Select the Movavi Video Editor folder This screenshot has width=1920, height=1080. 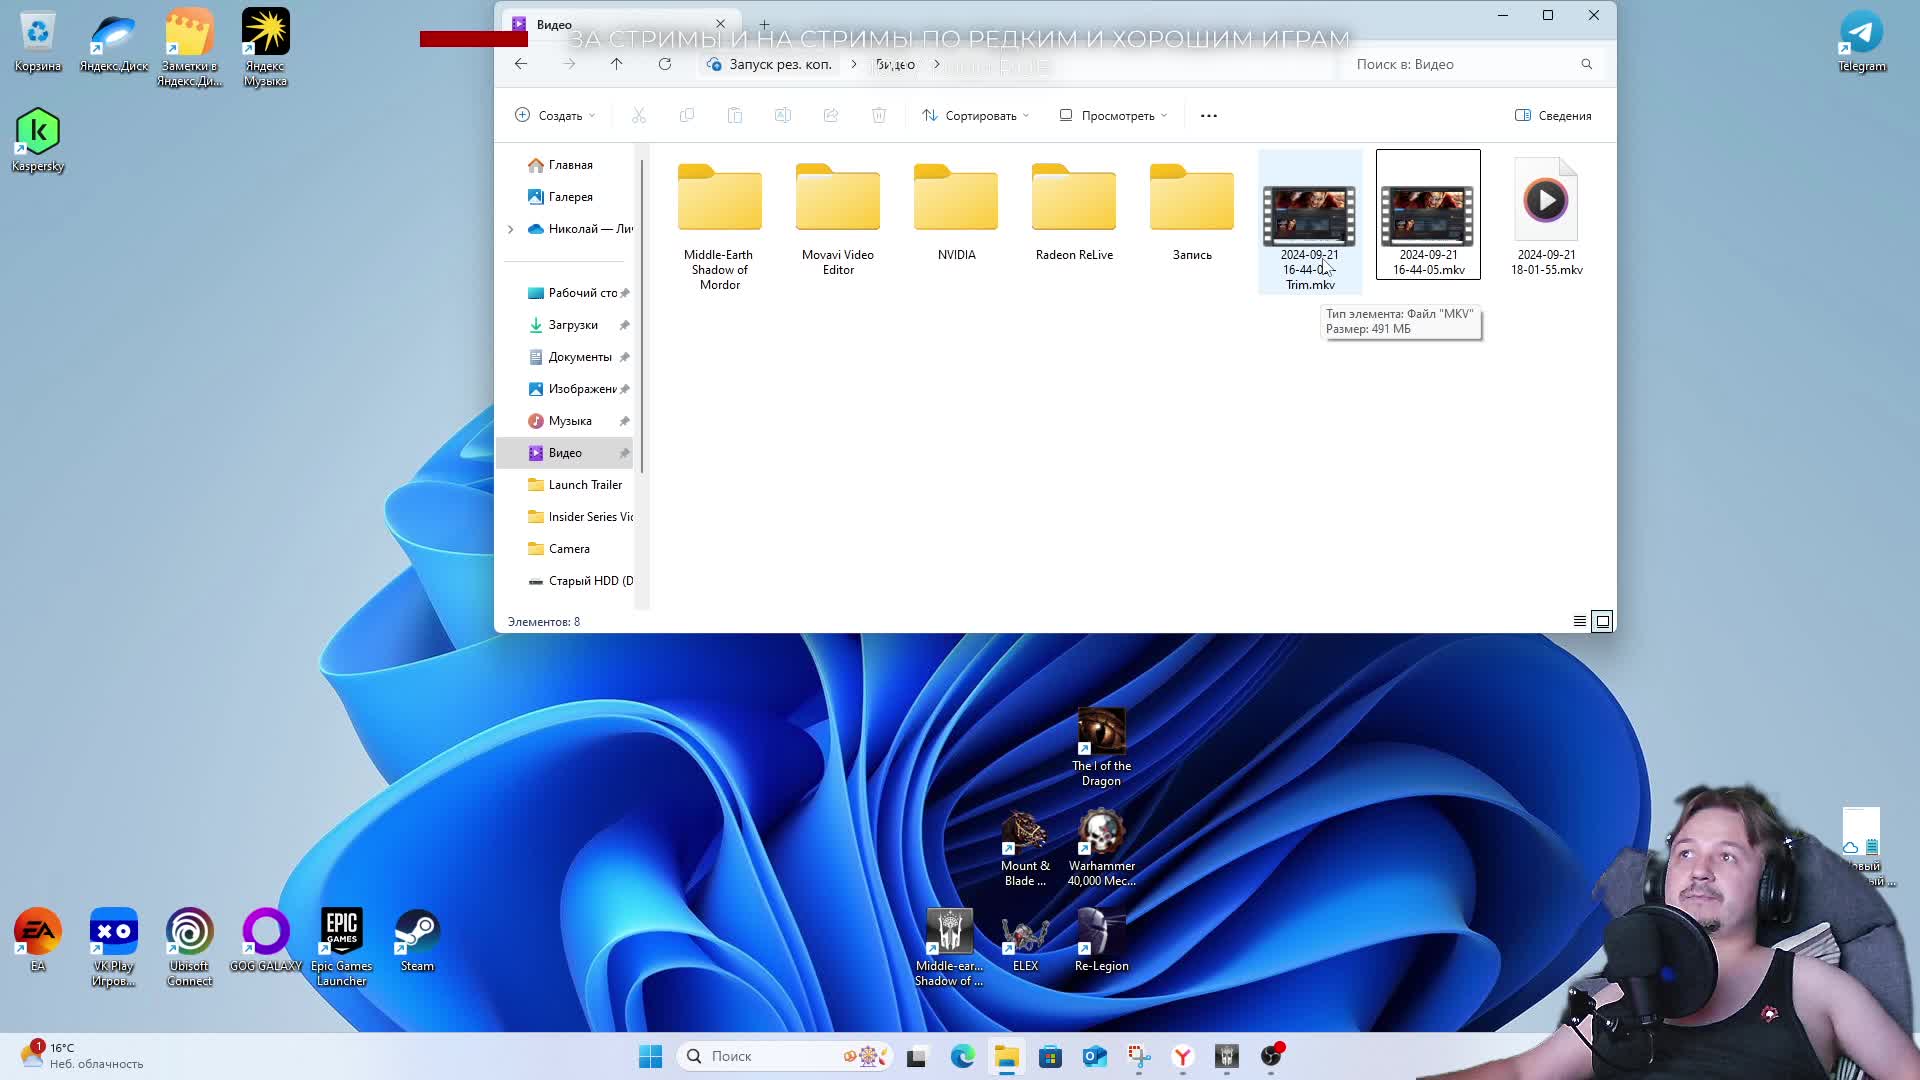pos(838,216)
